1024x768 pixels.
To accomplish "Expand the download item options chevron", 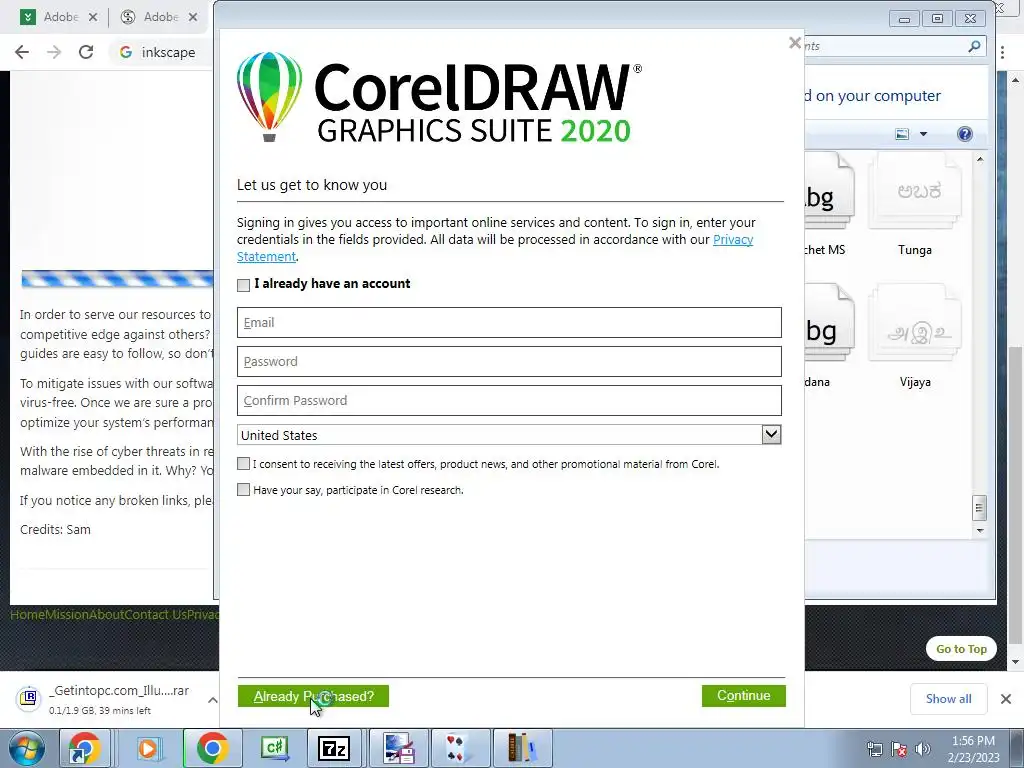I will (x=212, y=700).
